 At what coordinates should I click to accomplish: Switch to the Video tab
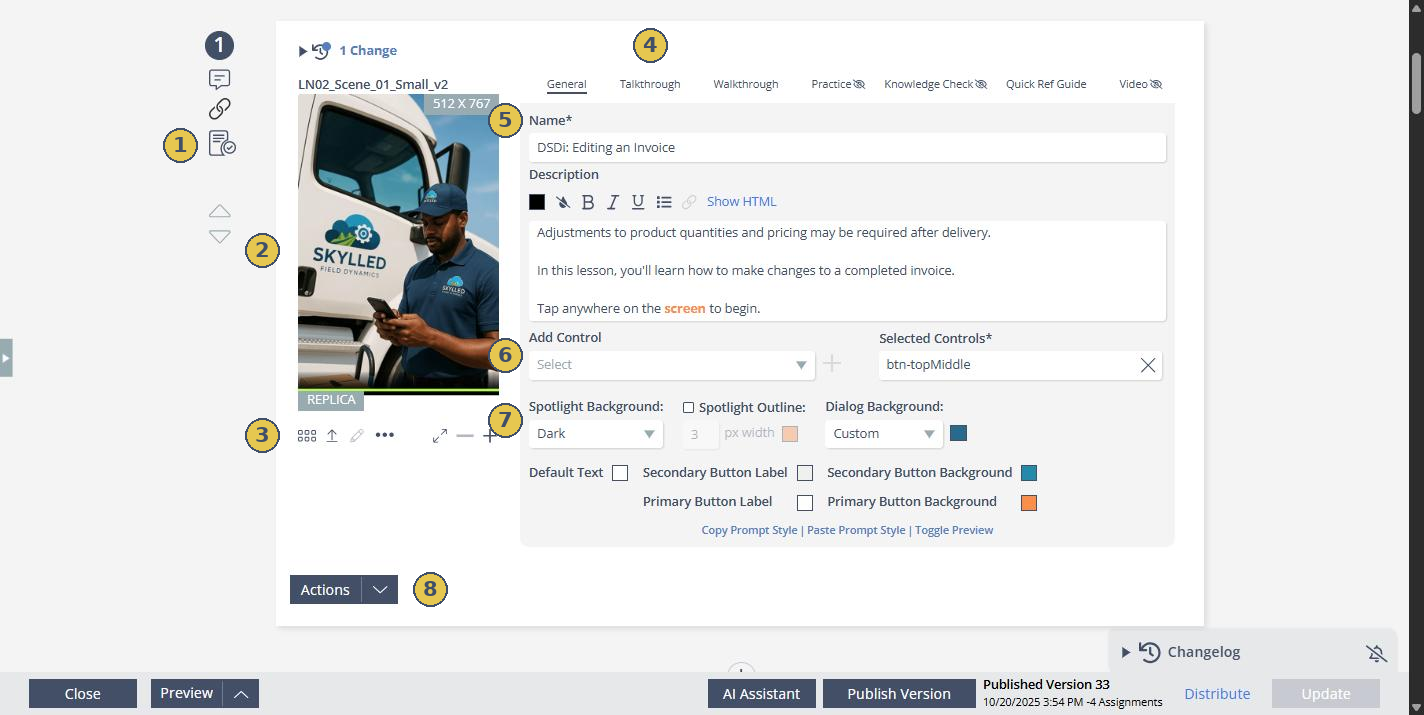[x=1141, y=84]
